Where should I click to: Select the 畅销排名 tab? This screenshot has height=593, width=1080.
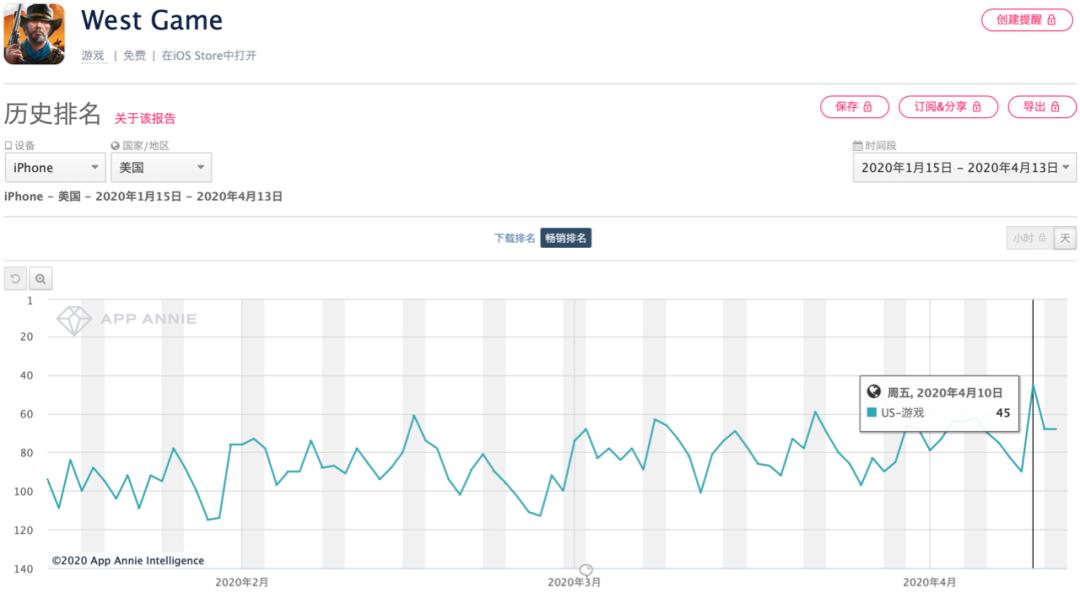(566, 238)
